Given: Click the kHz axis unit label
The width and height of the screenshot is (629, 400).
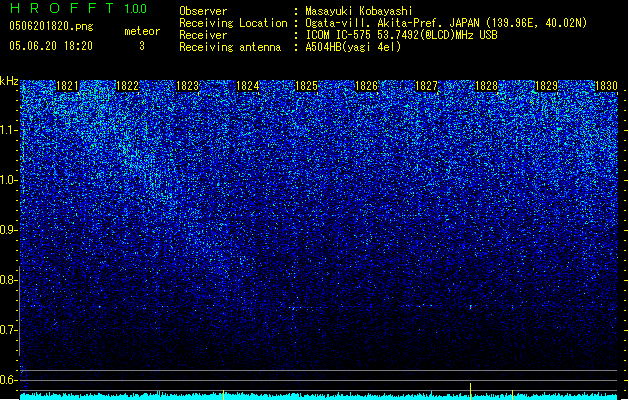Looking at the screenshot, I should pyautogui.click(x=9, y=81).
